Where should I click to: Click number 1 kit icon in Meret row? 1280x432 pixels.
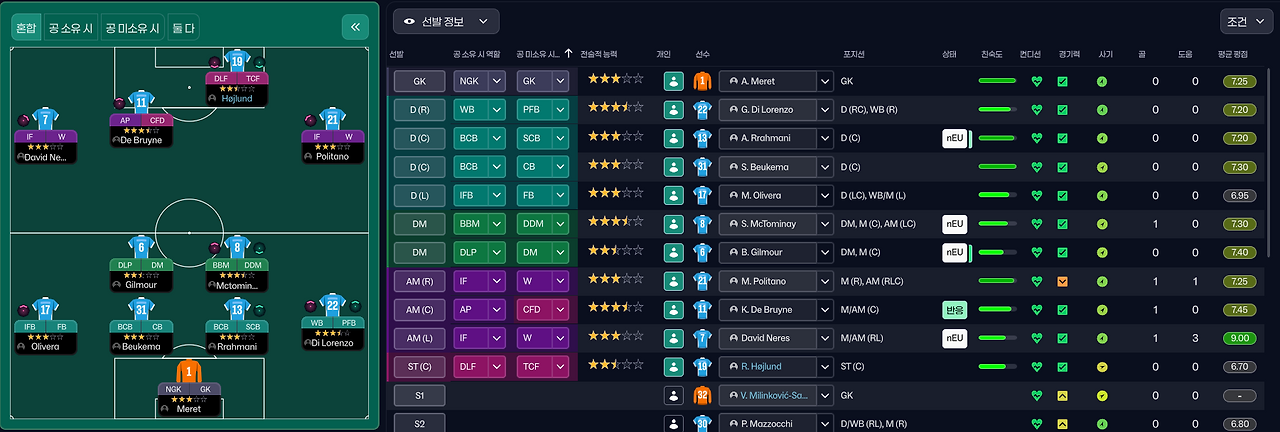701,81
